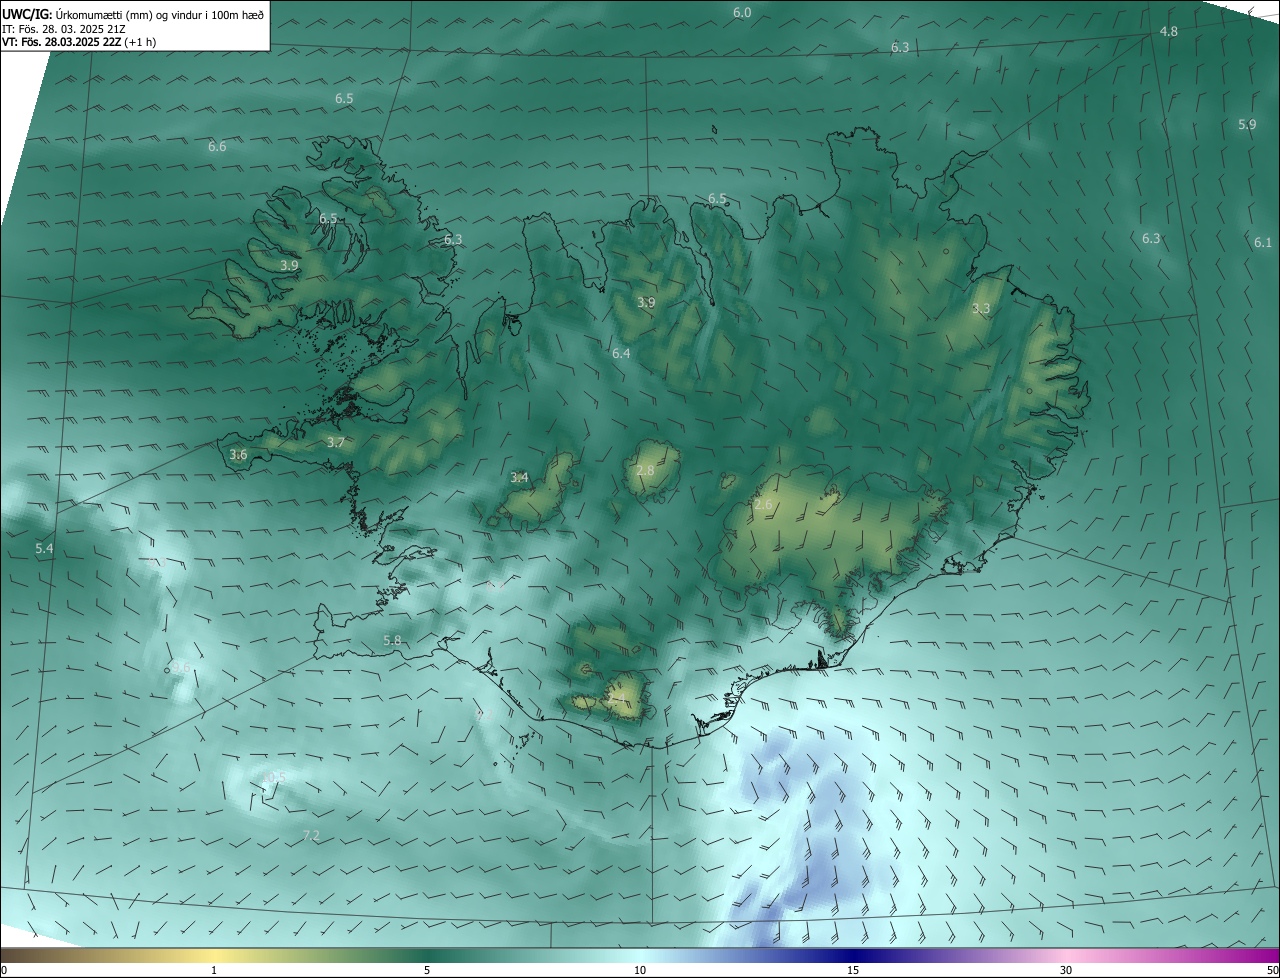
Task: Click the 6.0 precipitable water value
Action: click(x=742, y=13)
